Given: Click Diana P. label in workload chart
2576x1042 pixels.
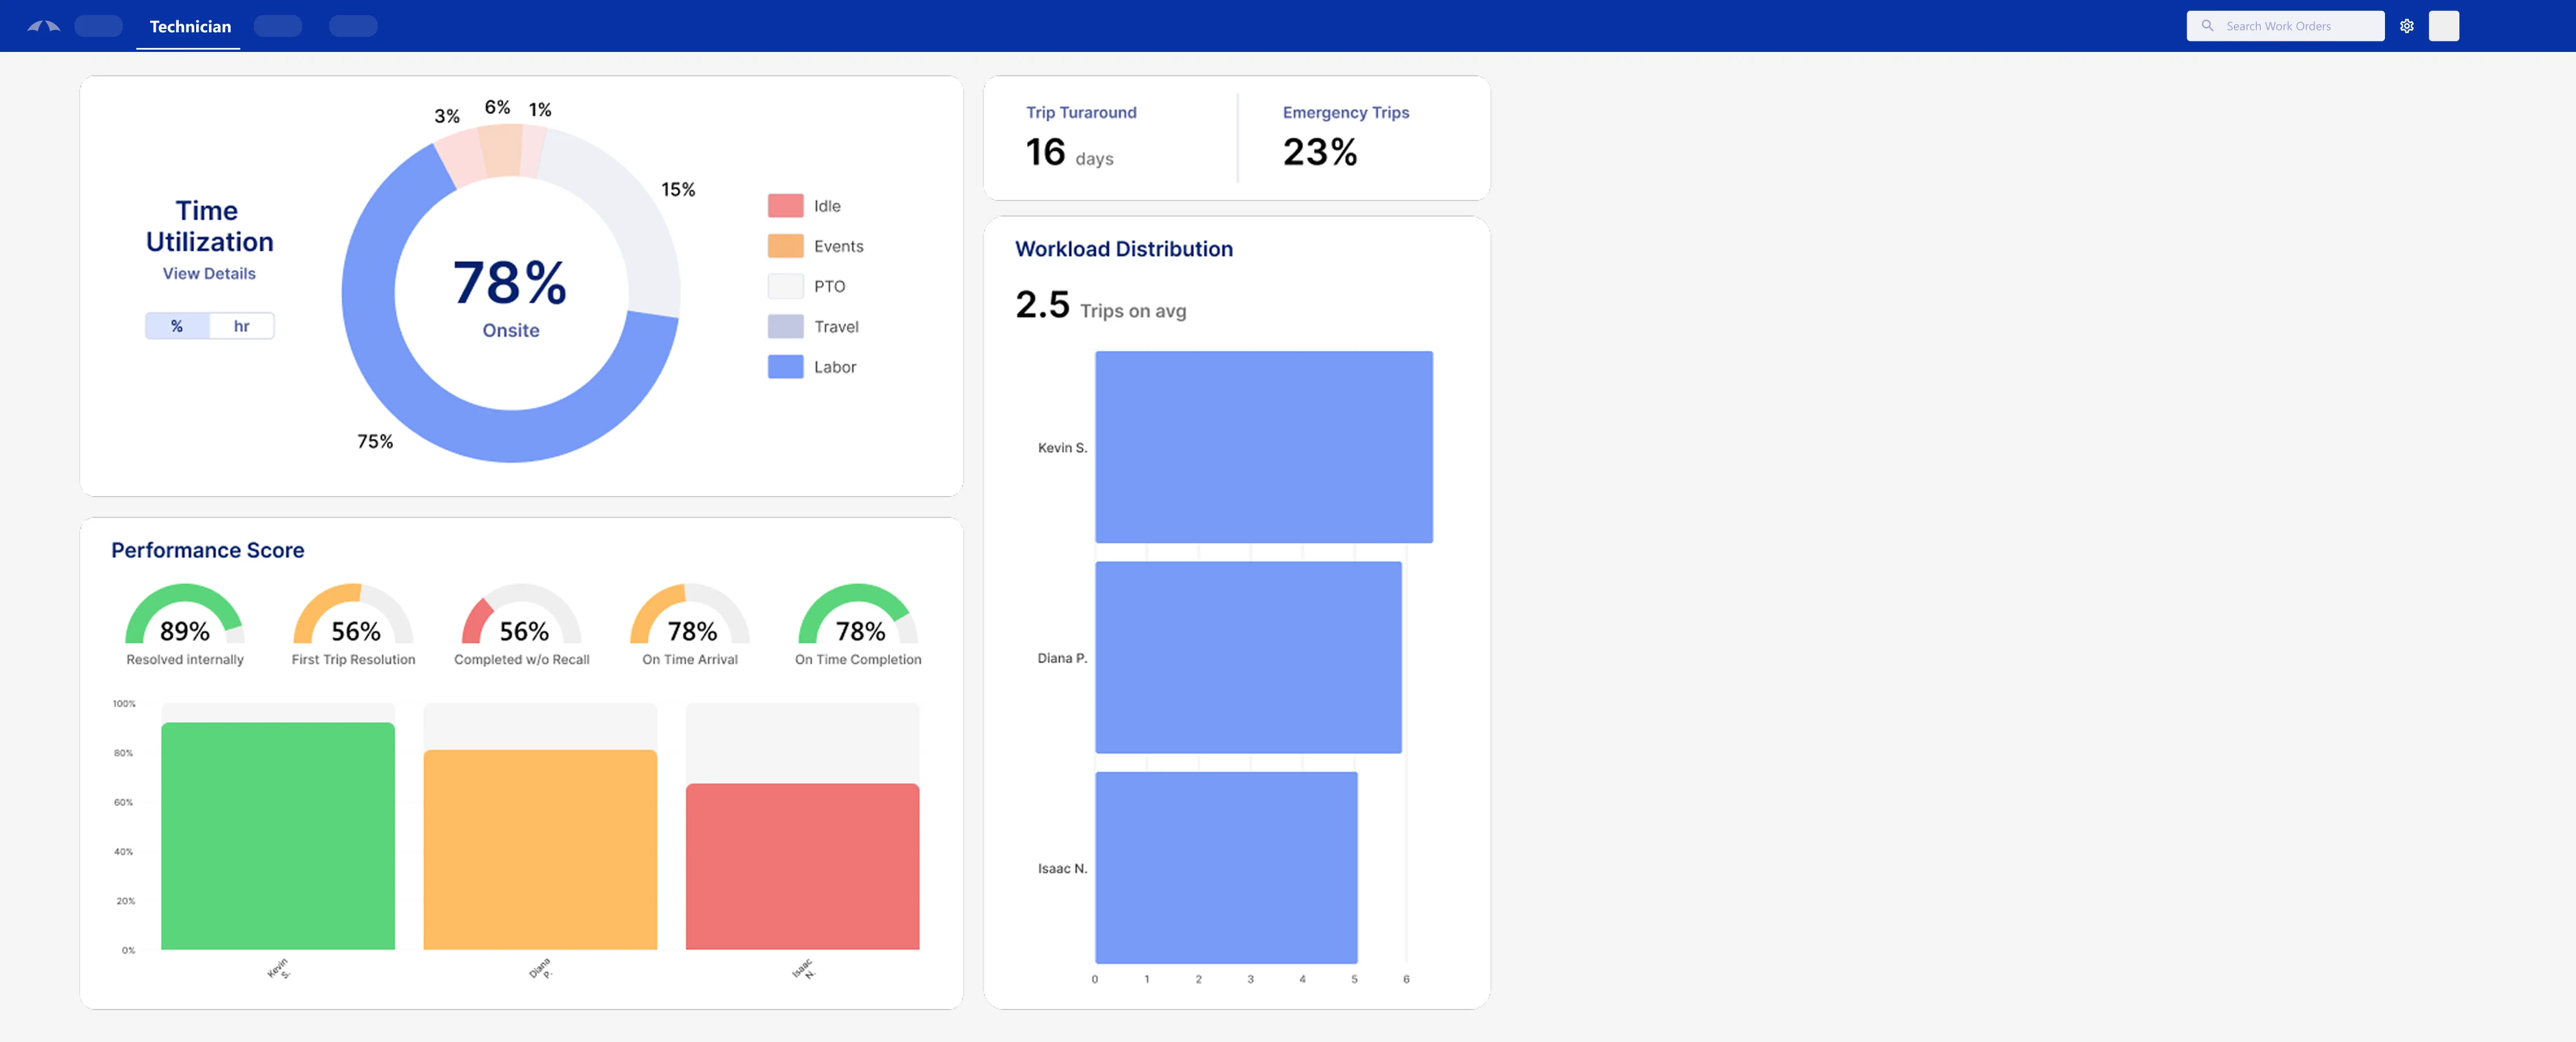Looking at the screenshot, I should 1062,658.
